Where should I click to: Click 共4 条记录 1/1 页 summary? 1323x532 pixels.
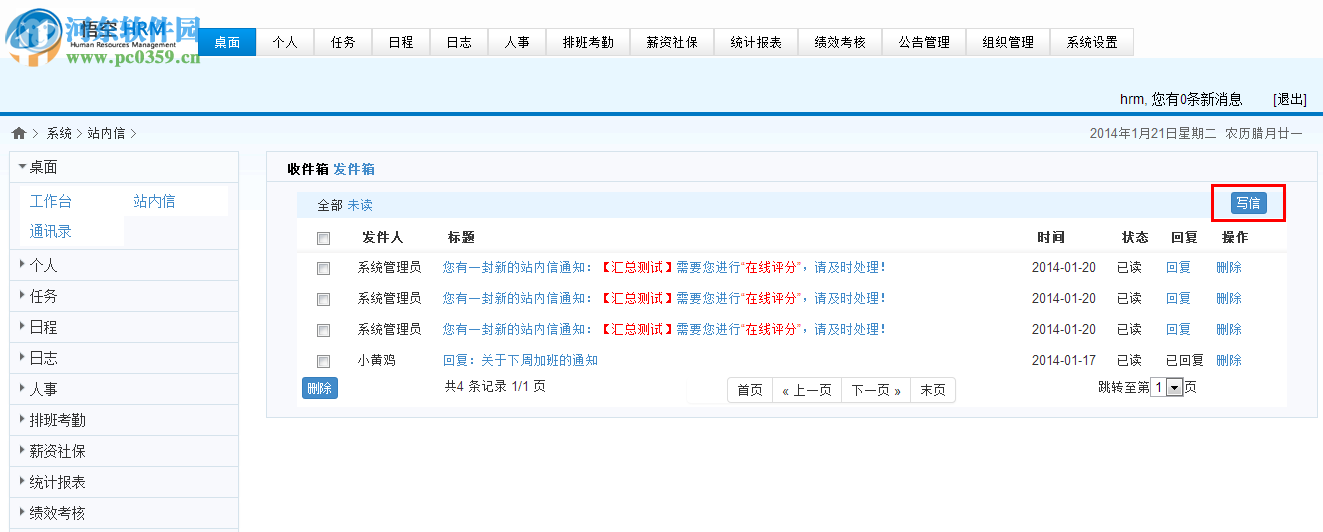click(495, 385)
